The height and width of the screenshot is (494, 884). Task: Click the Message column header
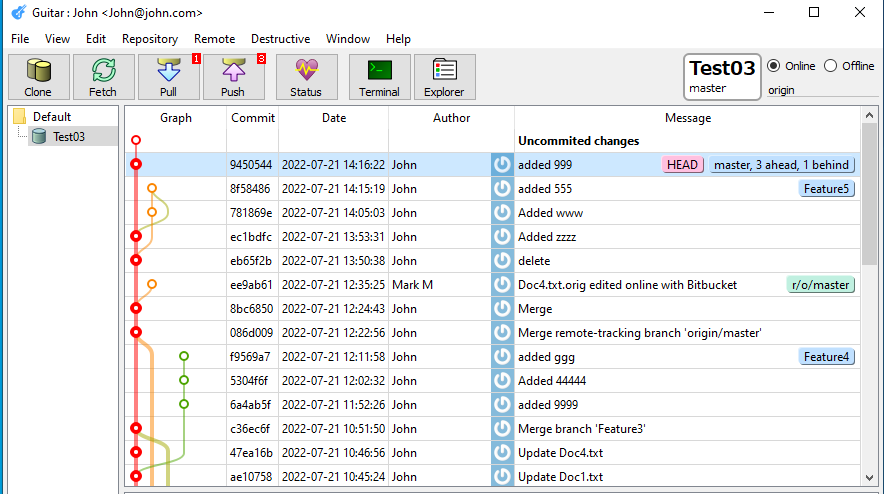(688, 118)
